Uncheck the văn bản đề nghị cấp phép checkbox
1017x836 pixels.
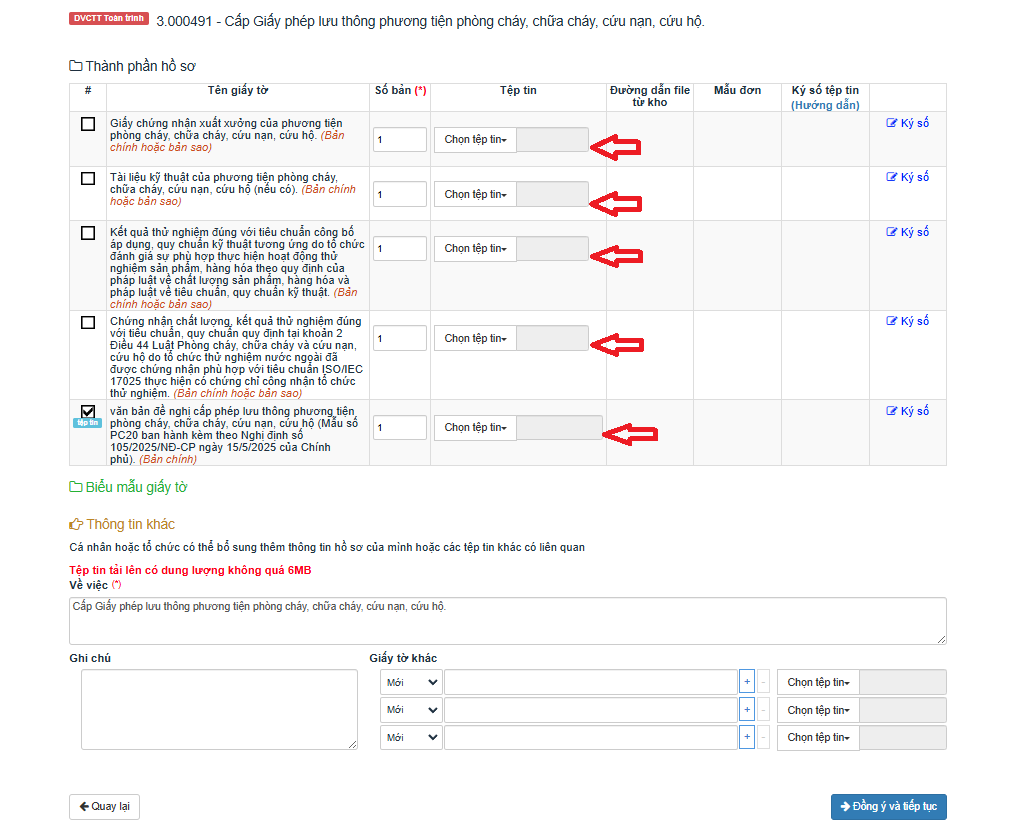pyautogui.click(x=88, y=411)
